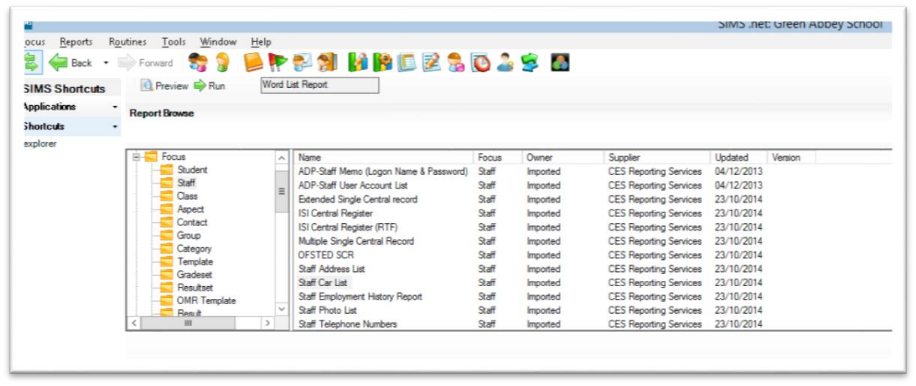Click the Run report button
This screenshot has width=916, height=386.
[210, 86]
